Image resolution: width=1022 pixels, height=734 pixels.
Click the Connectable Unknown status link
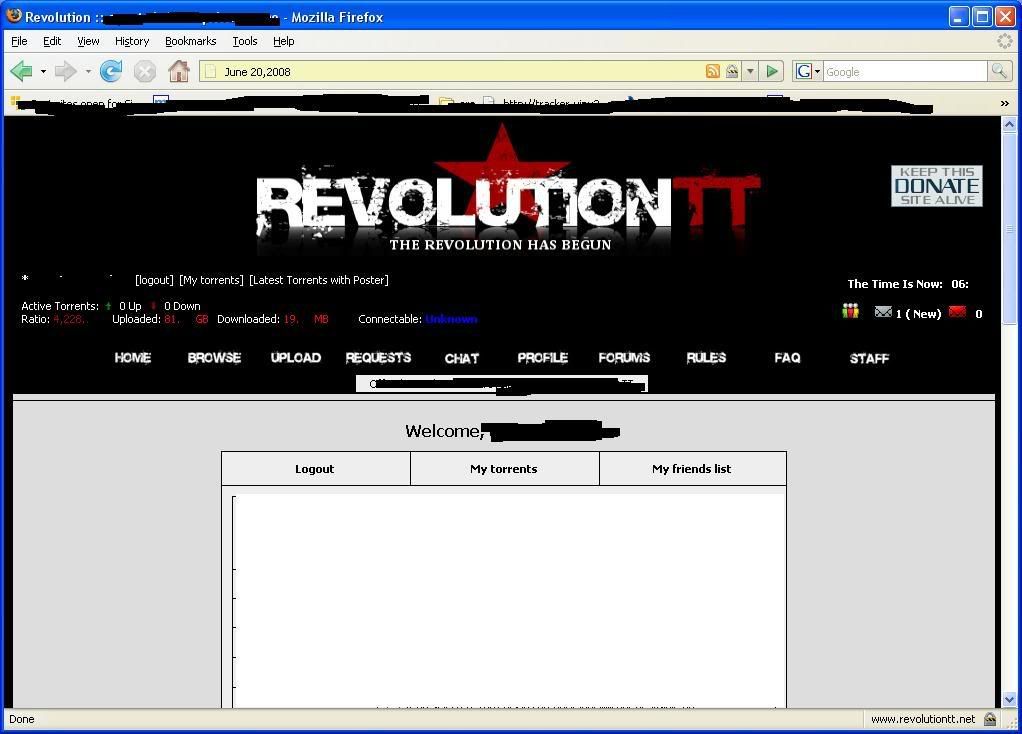[x=451, y=319]
